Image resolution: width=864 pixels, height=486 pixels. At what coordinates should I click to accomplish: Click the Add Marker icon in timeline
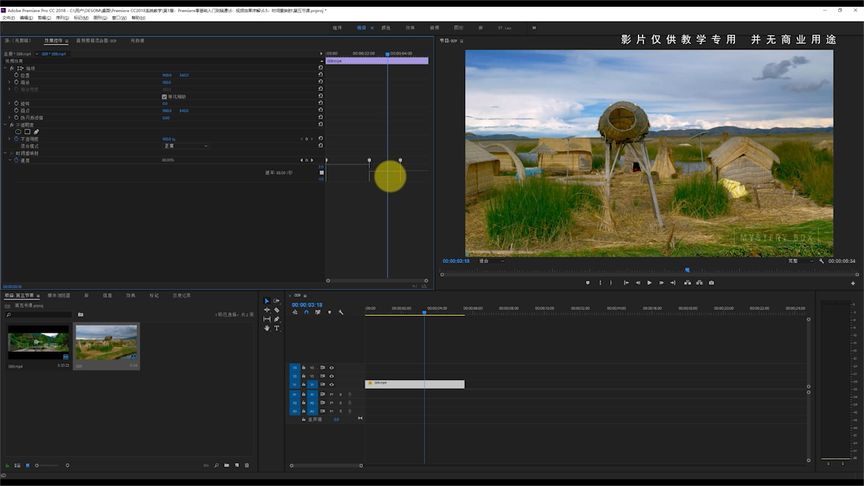329,312
